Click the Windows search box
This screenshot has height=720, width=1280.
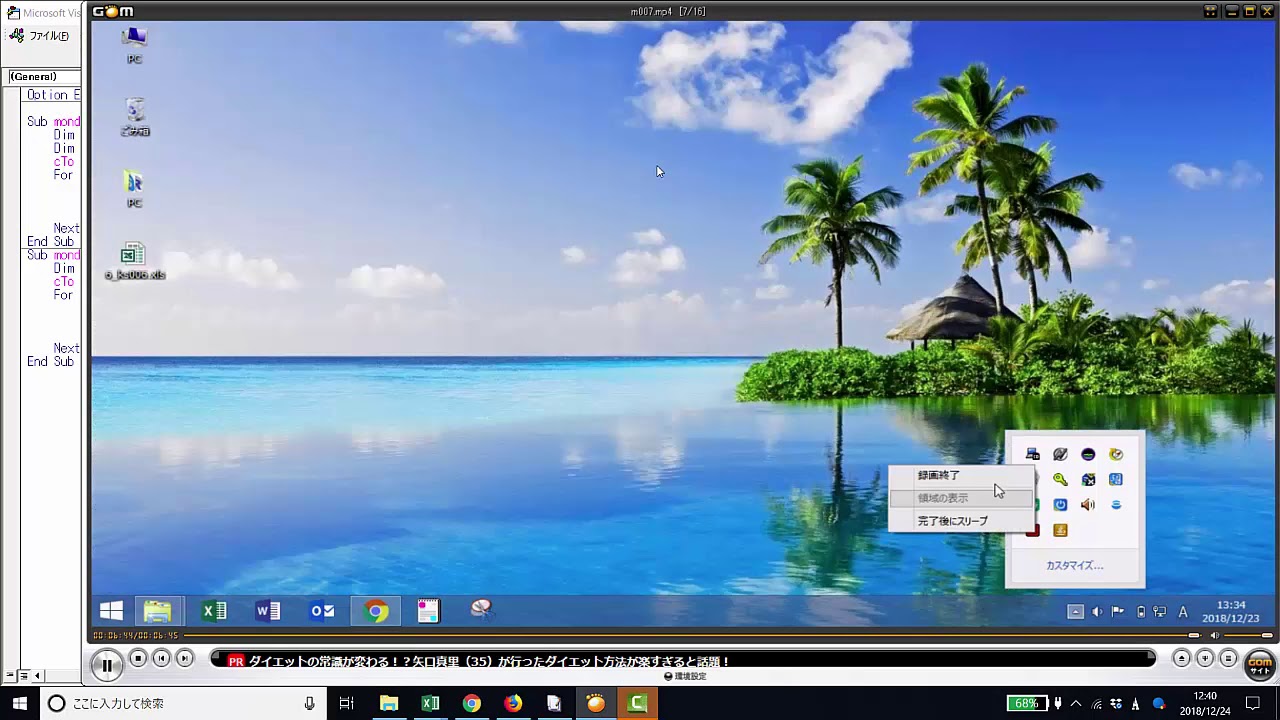point(180,703)
